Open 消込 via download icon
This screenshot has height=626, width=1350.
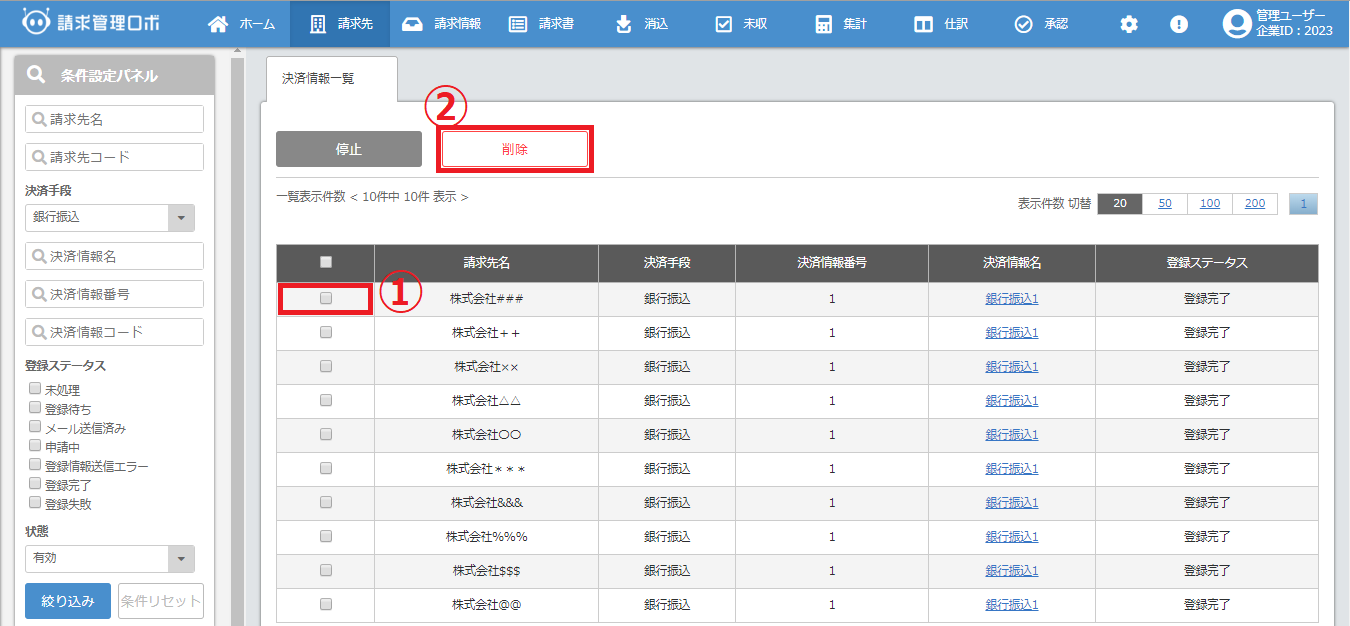[624, 24]
